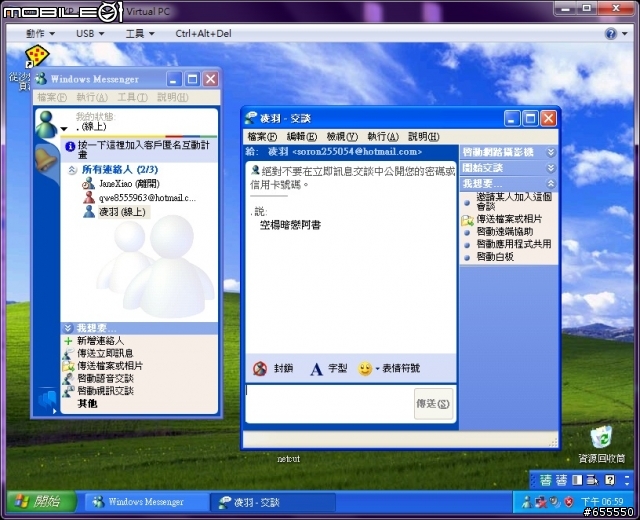Click the conversation window title icon
The height and width of the screenshot is (520, 640).
[250, 118]
